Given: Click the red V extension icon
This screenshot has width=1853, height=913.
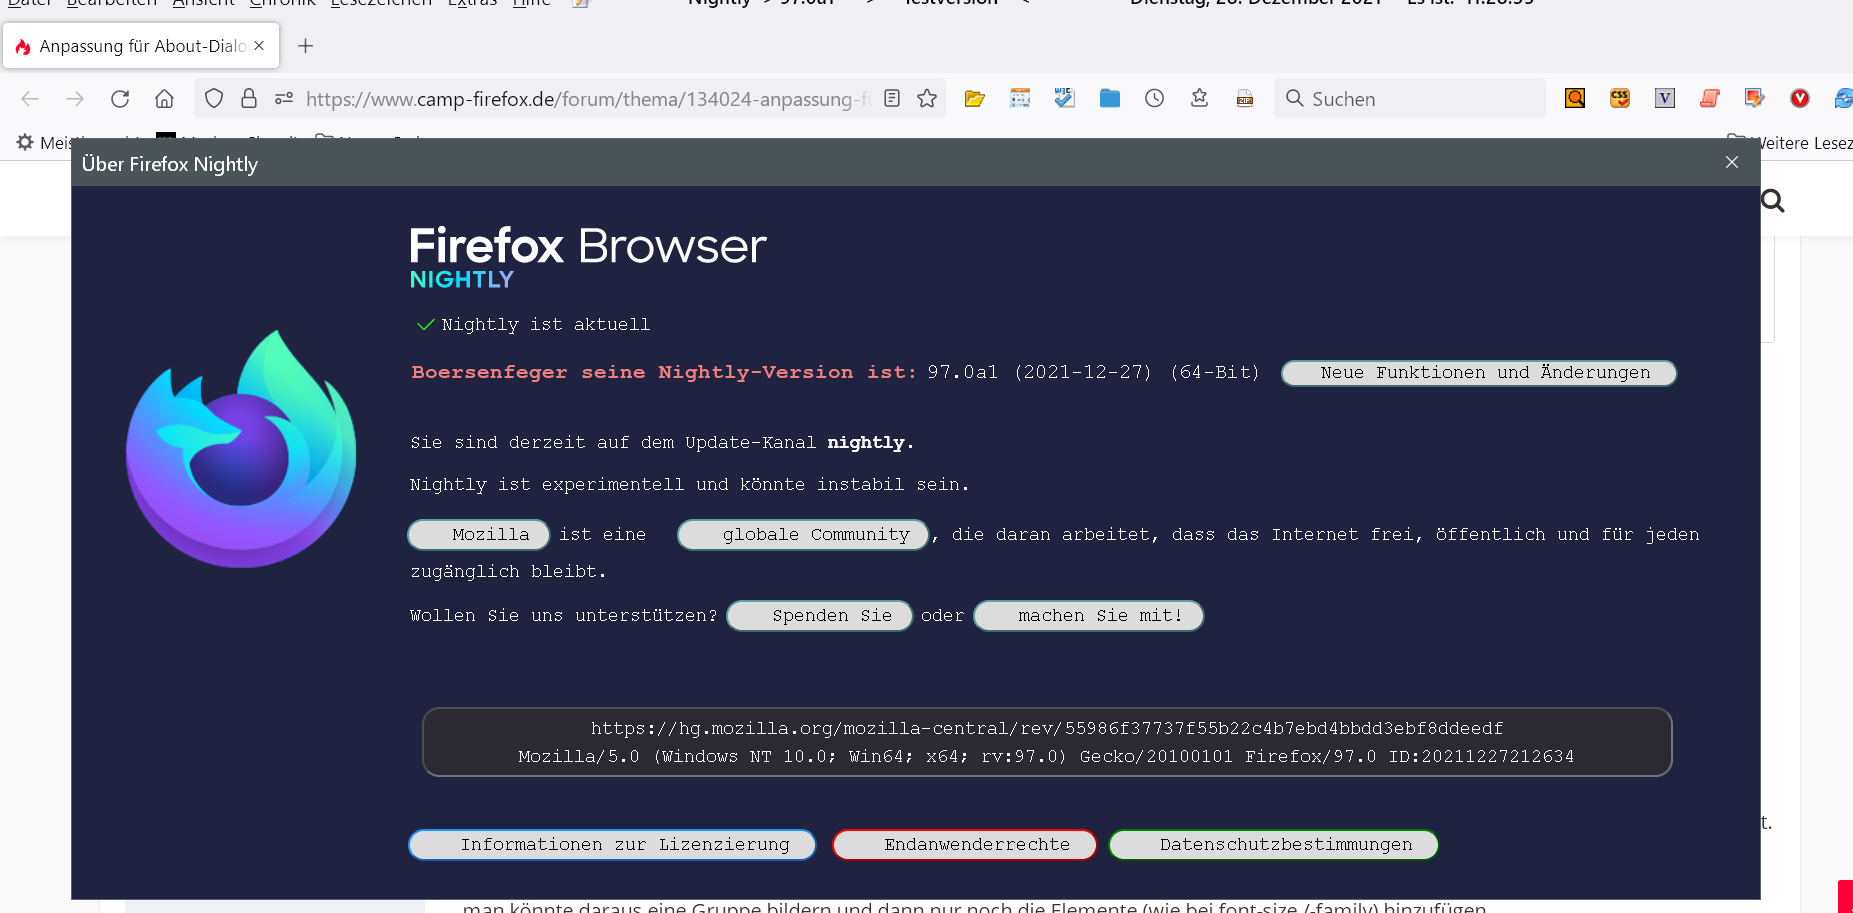Looking at the screenshot, I should point(1799,98).
